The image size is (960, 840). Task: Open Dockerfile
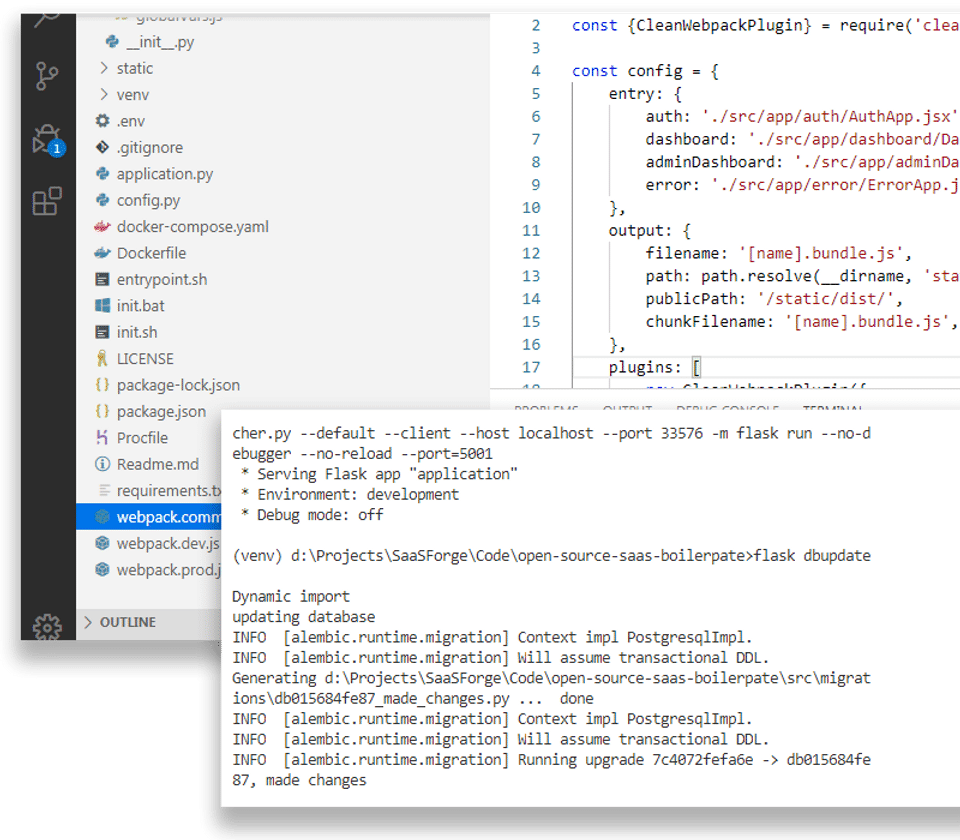[x=151, y=253]
